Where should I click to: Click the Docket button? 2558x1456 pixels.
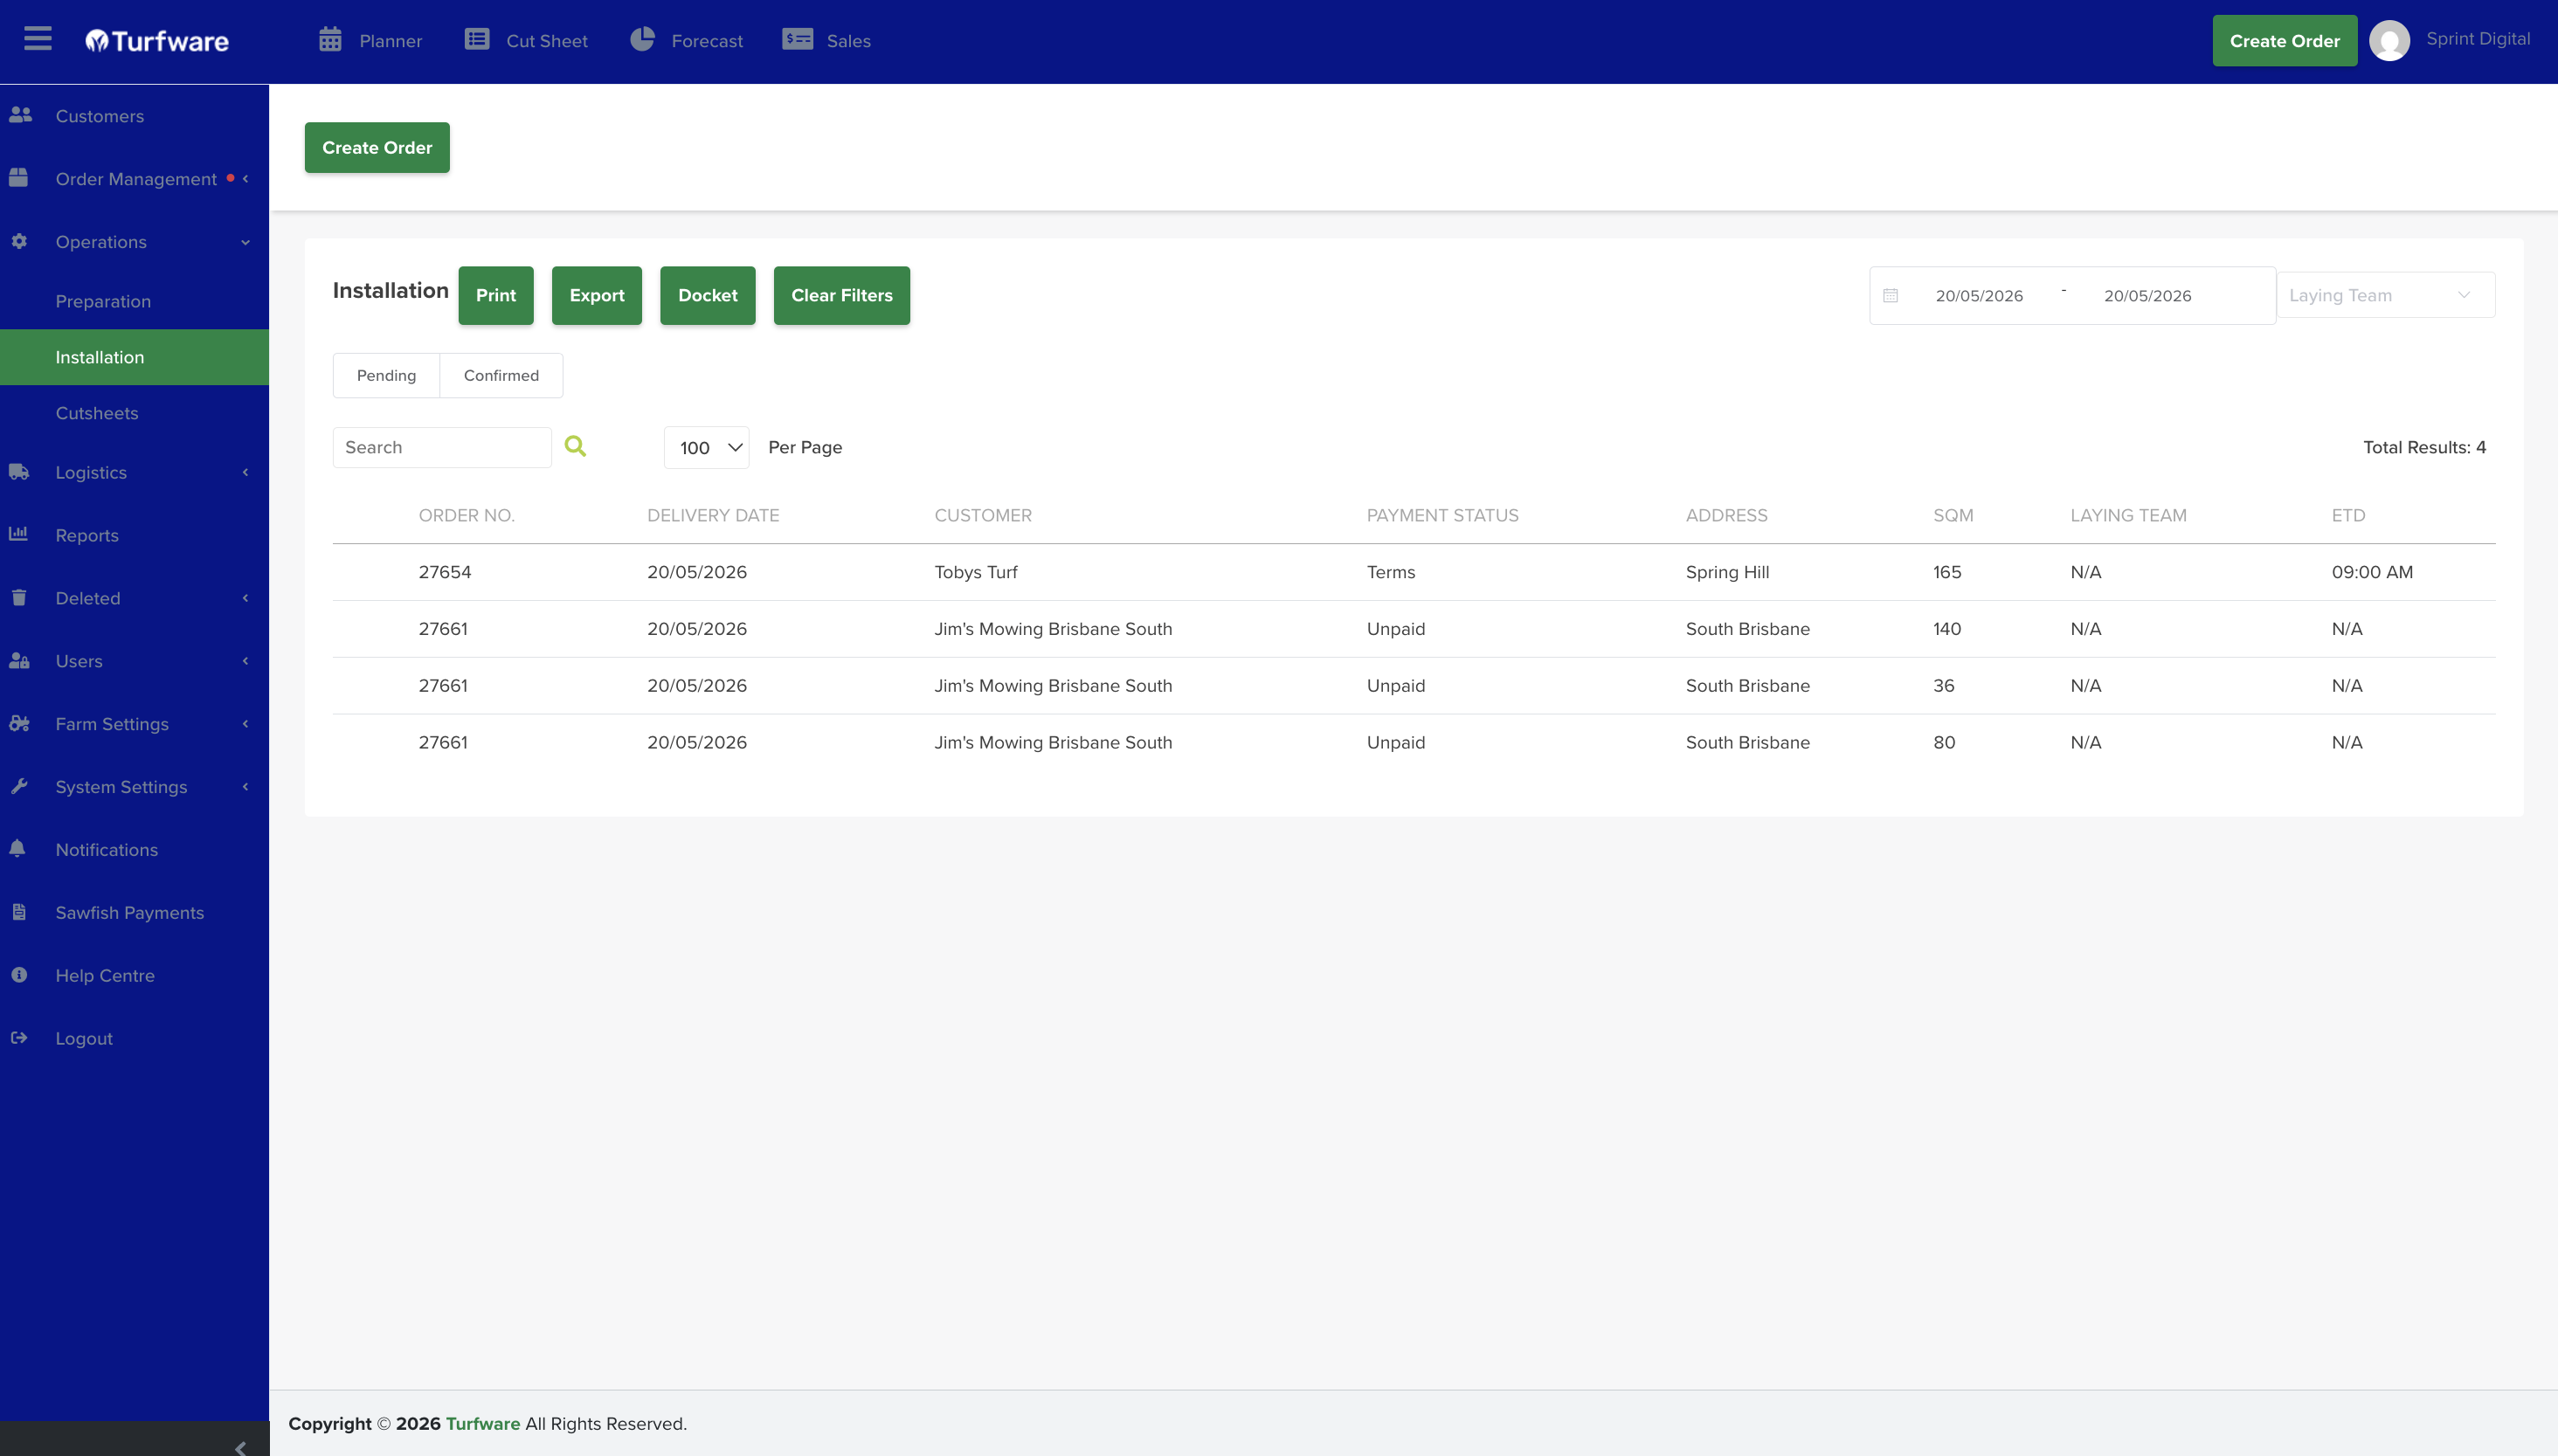coord(707,295)
